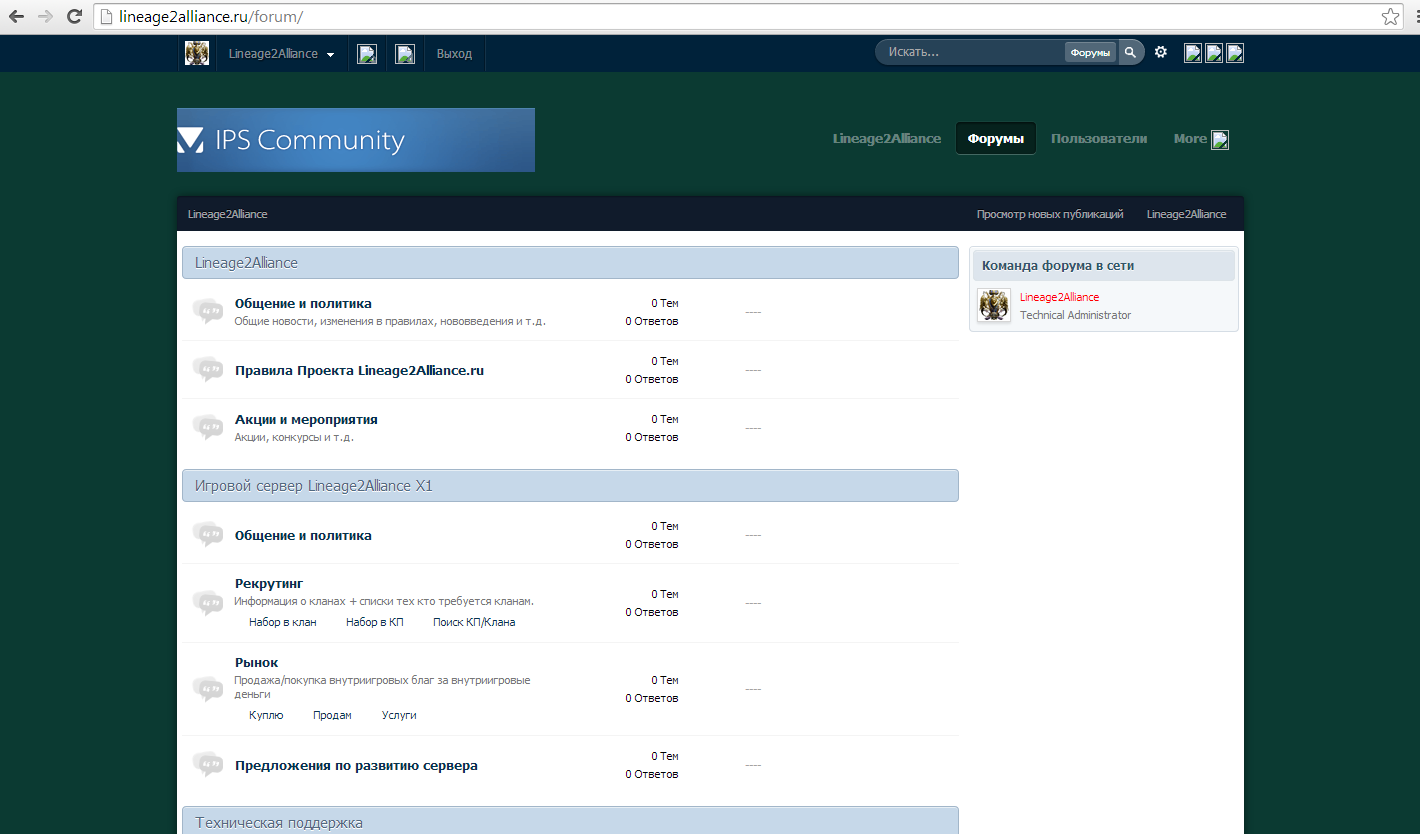Open the Куплю subforum
The height and width of the screenshot is (834, 1420).
click(266, 715)
